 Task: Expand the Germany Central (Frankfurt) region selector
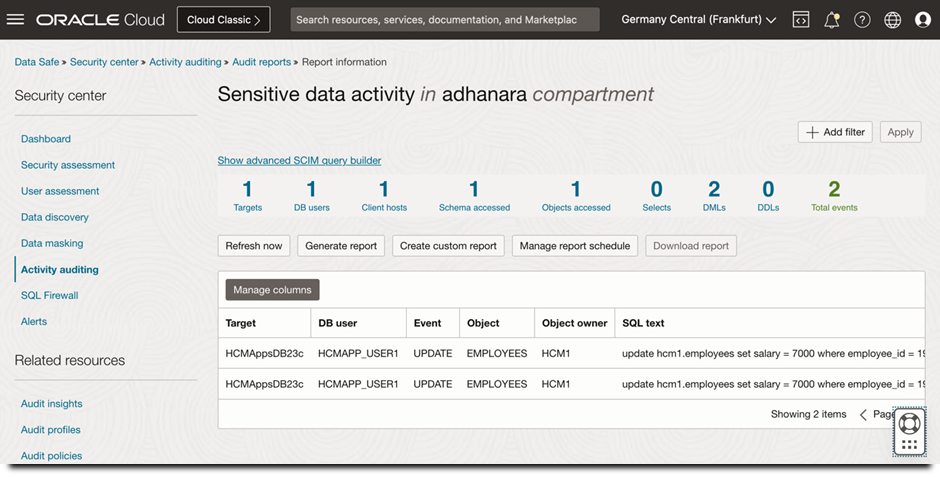(698, 20)
